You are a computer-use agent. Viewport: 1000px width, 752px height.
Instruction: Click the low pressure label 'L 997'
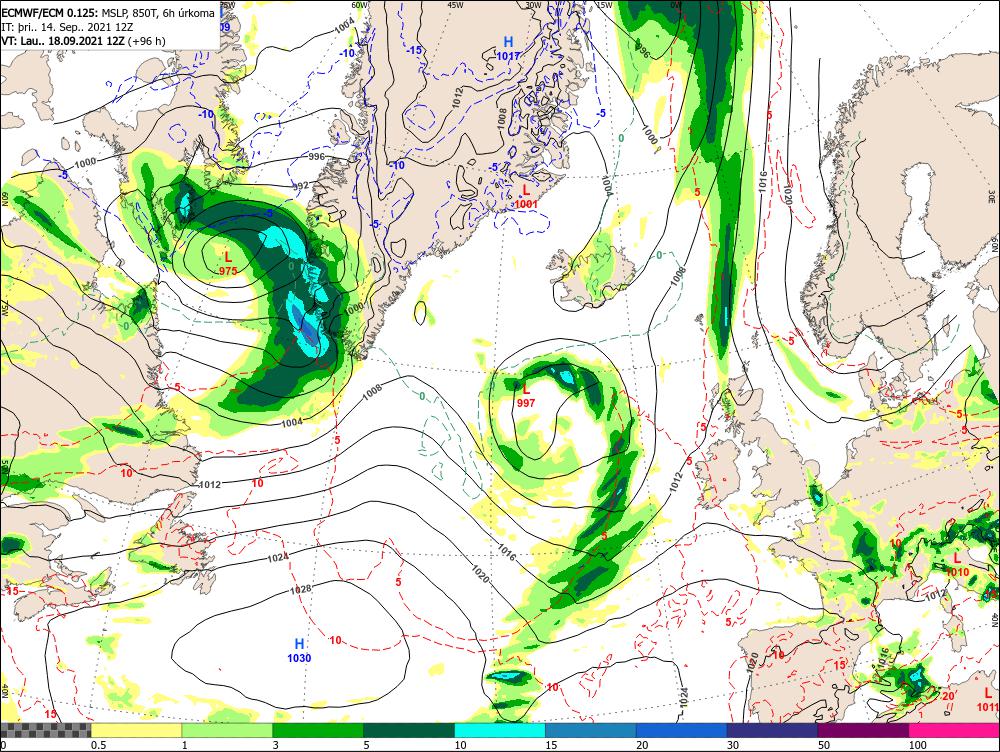(526, 395)
